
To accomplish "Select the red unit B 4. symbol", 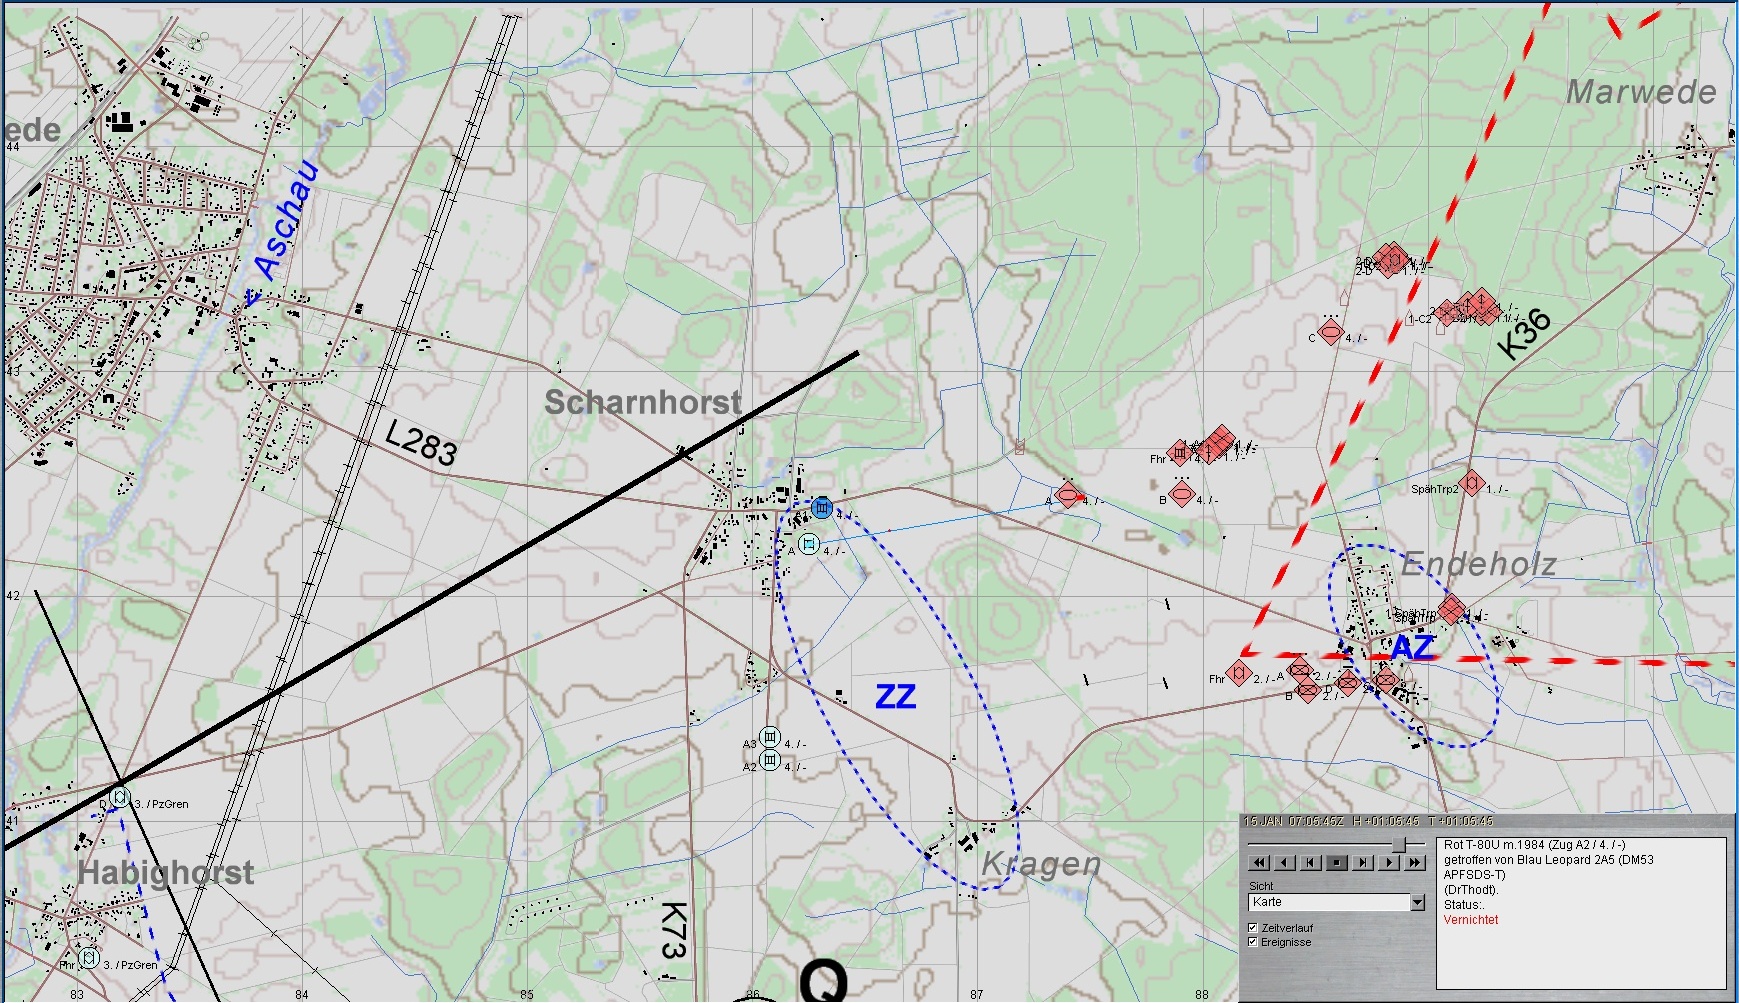I will [x=1182, y=494].
